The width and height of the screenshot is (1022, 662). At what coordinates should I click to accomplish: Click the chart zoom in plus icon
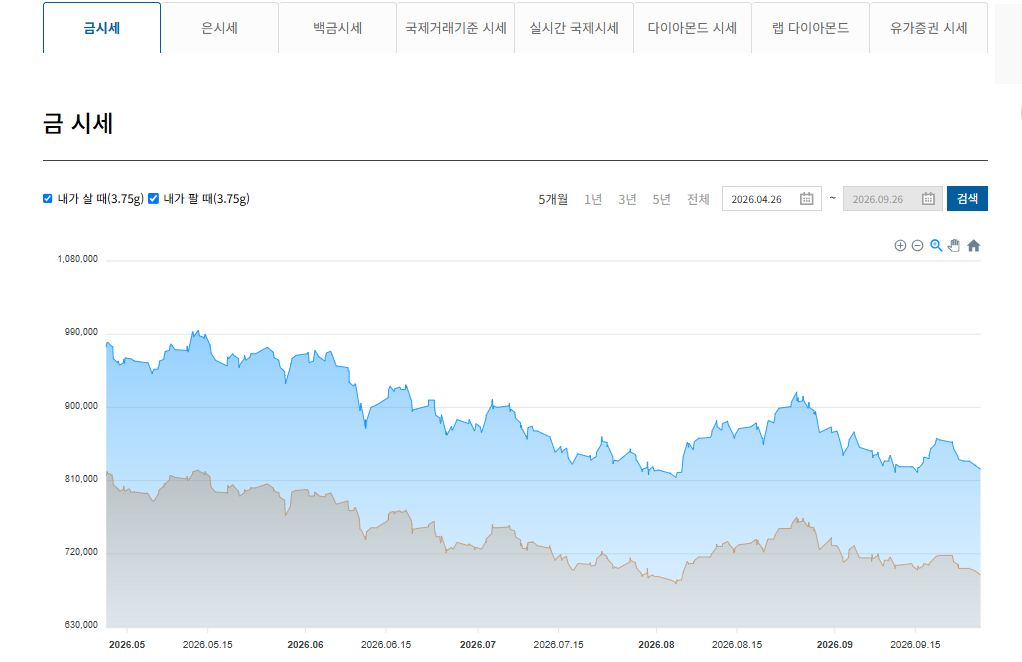(x=900, y=246)
